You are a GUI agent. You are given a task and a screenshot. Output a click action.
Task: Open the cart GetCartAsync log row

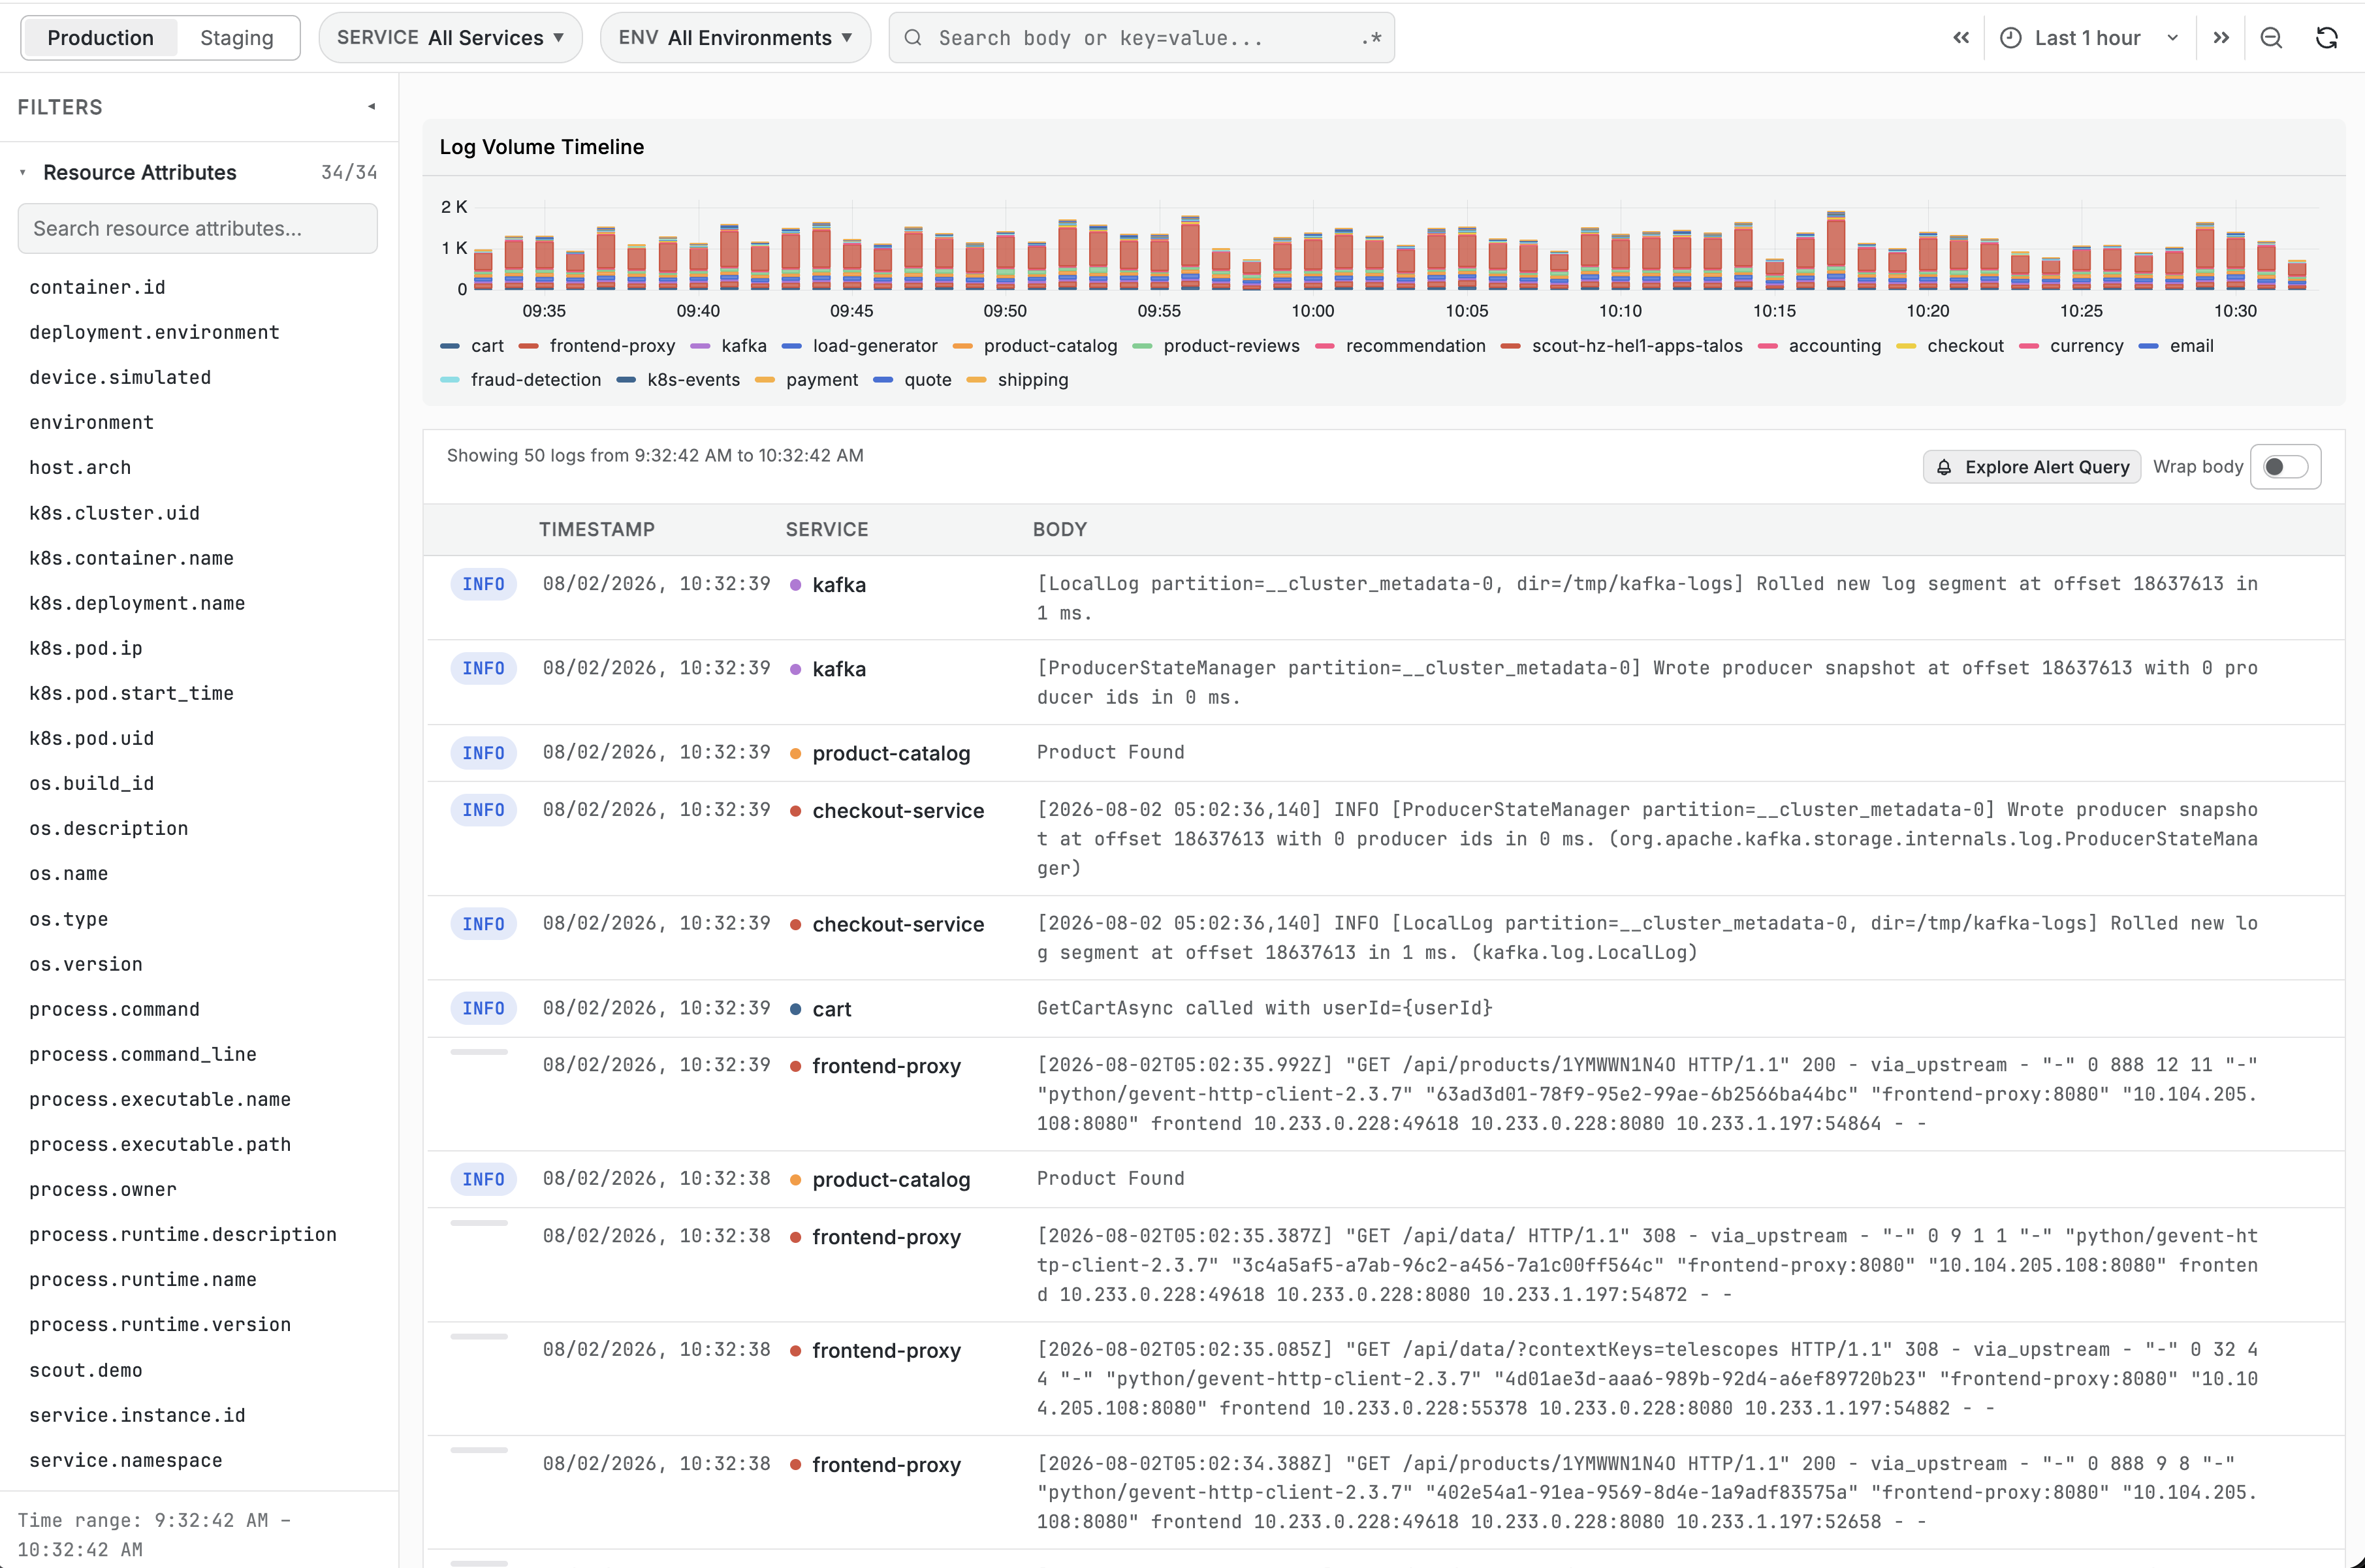[1385, 1008]
